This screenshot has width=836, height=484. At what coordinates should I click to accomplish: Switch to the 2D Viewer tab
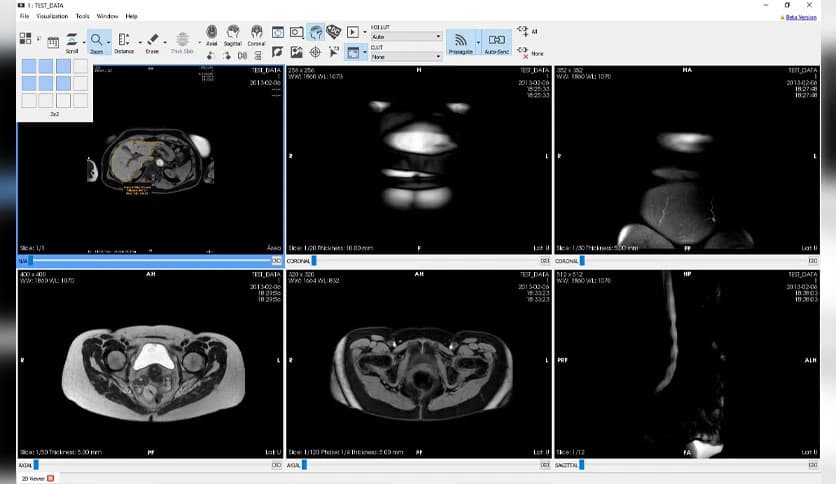tap(33, 479)
